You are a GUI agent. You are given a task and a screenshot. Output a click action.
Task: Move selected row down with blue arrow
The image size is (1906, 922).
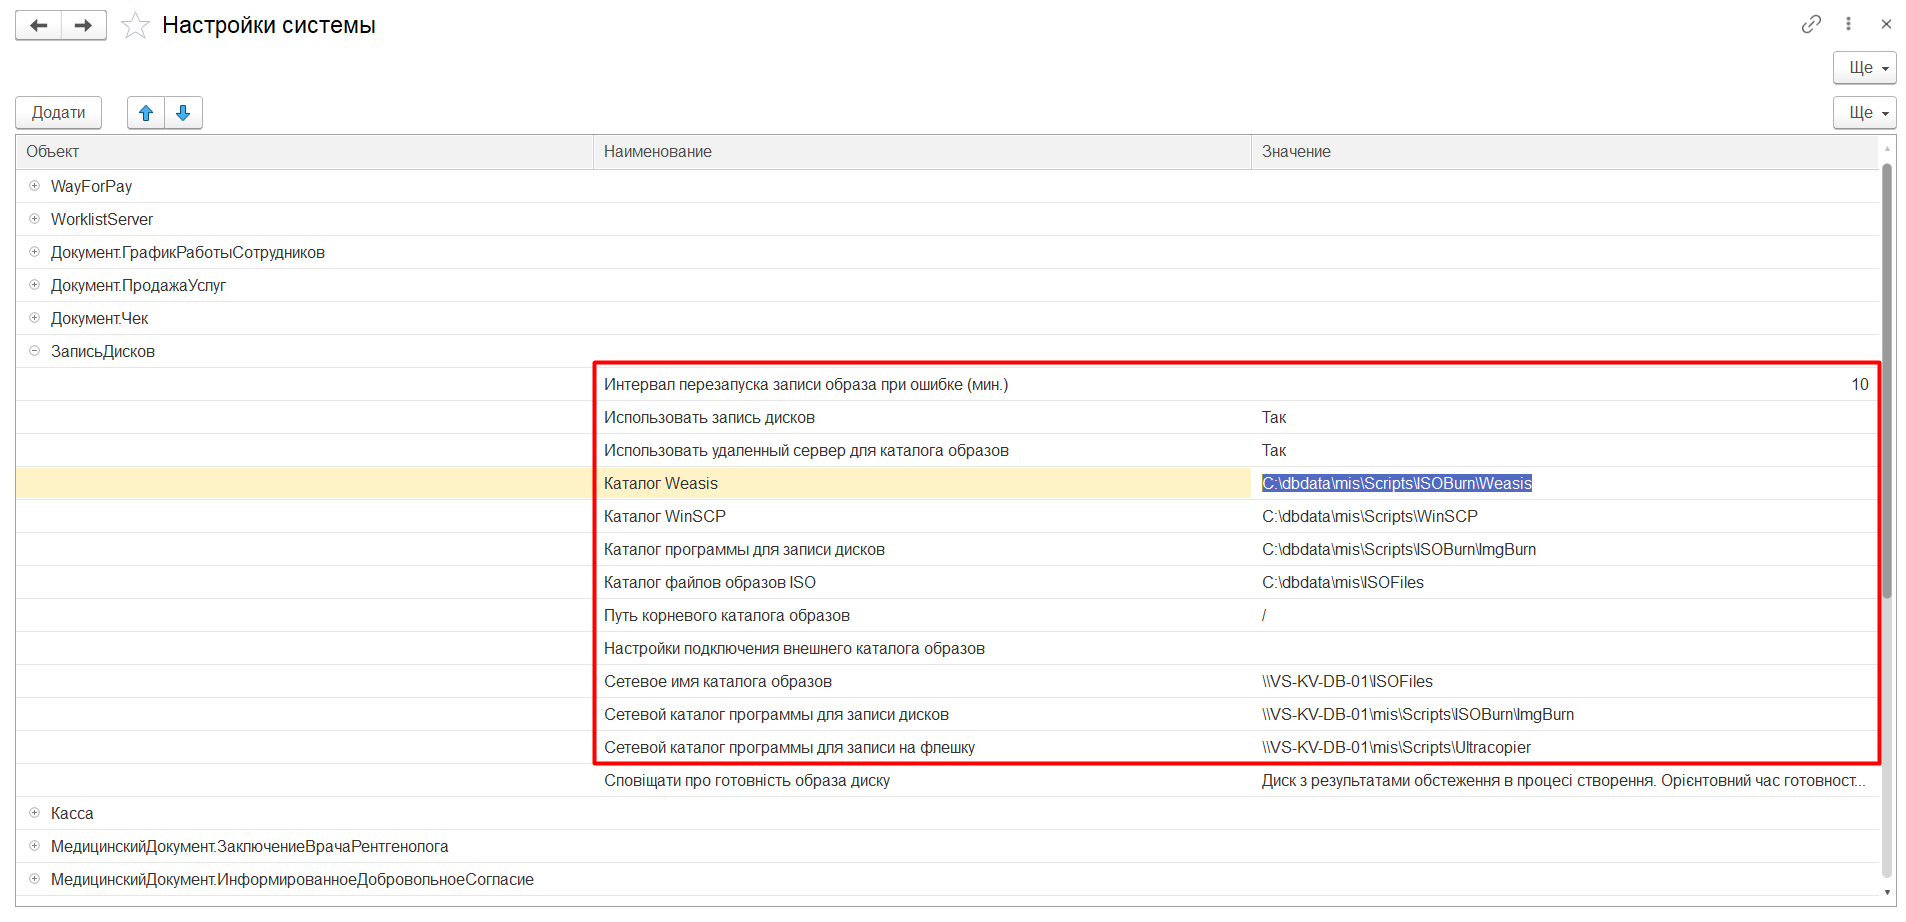[183, 113]
